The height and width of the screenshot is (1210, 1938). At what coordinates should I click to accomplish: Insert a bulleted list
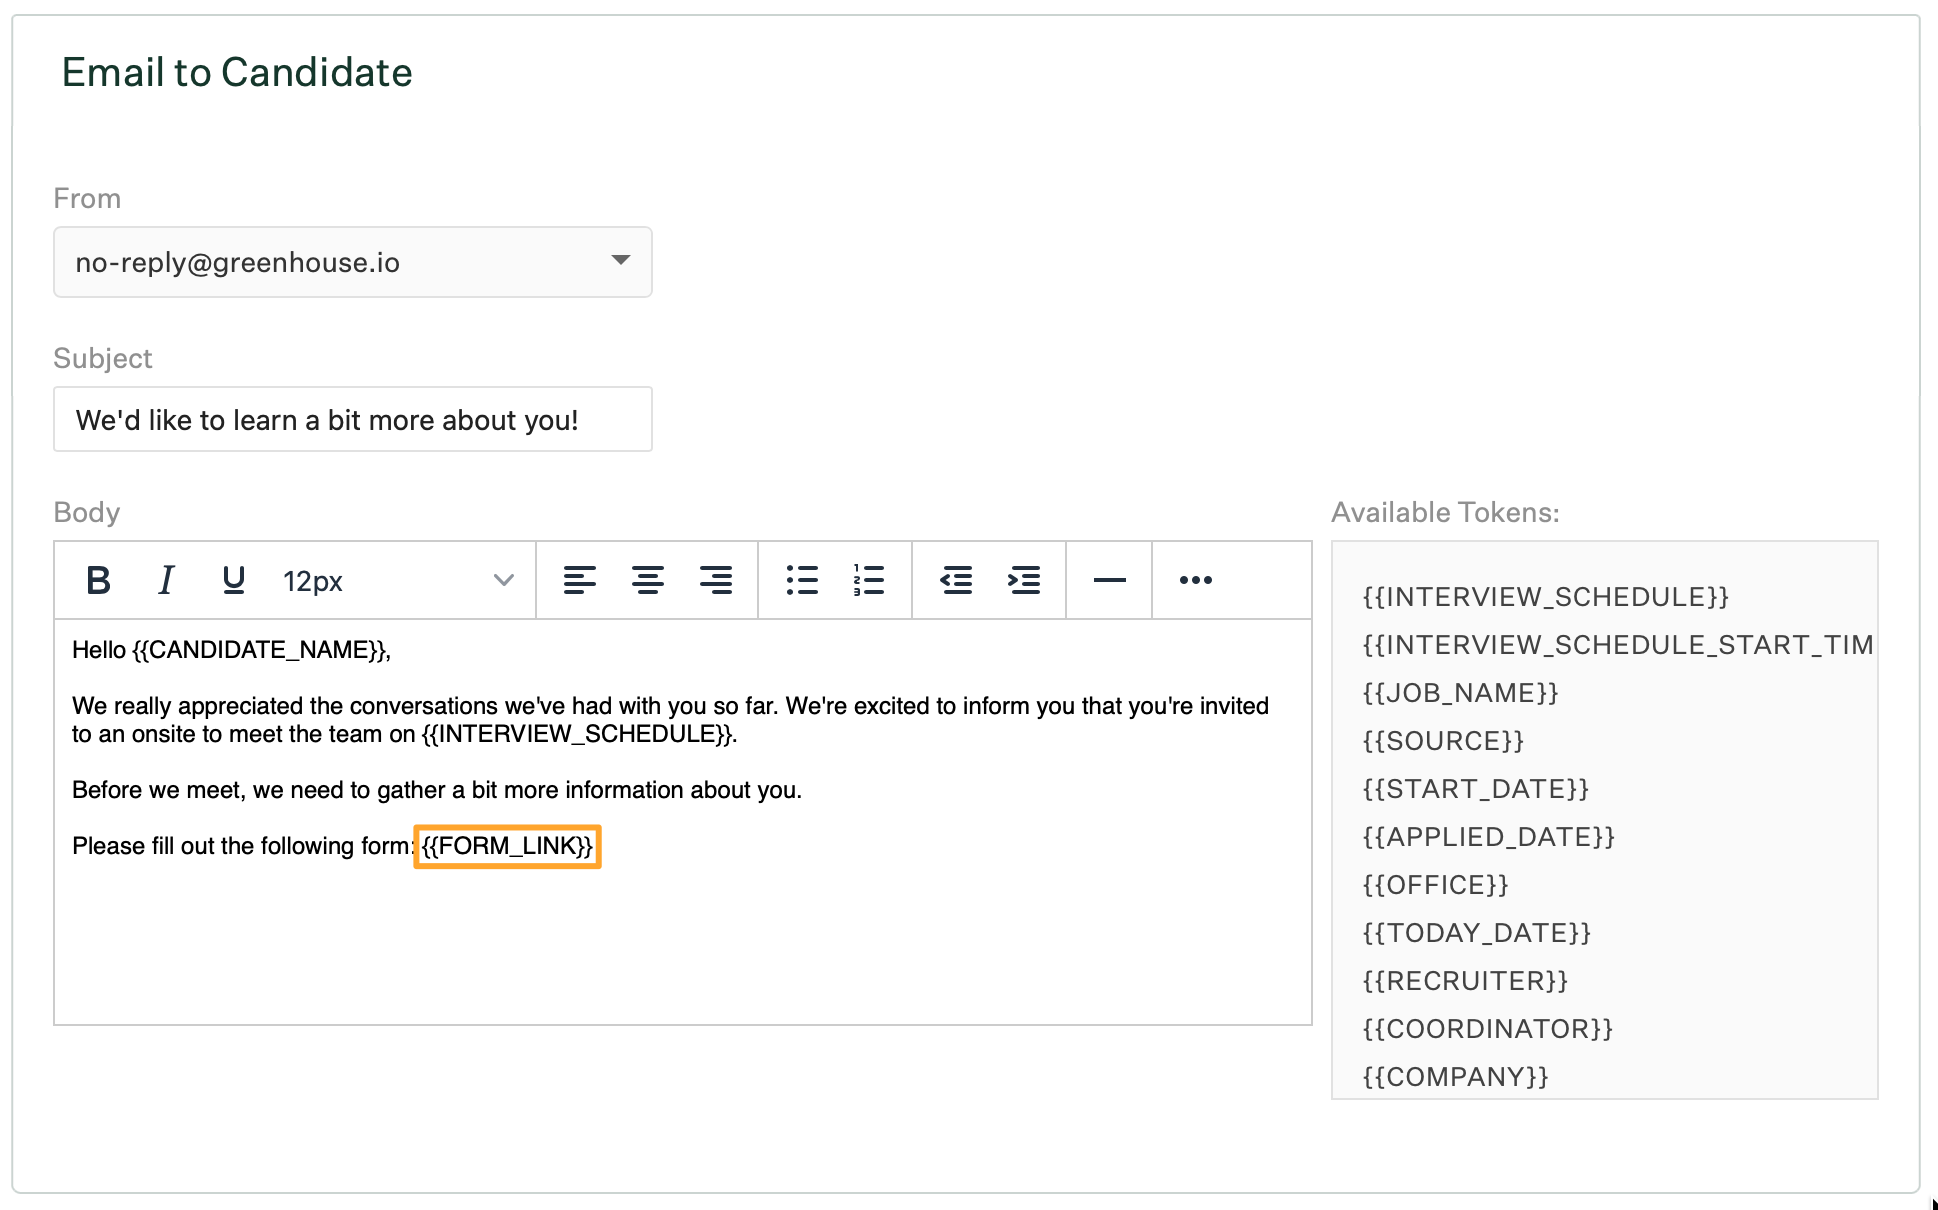[801, 580]
